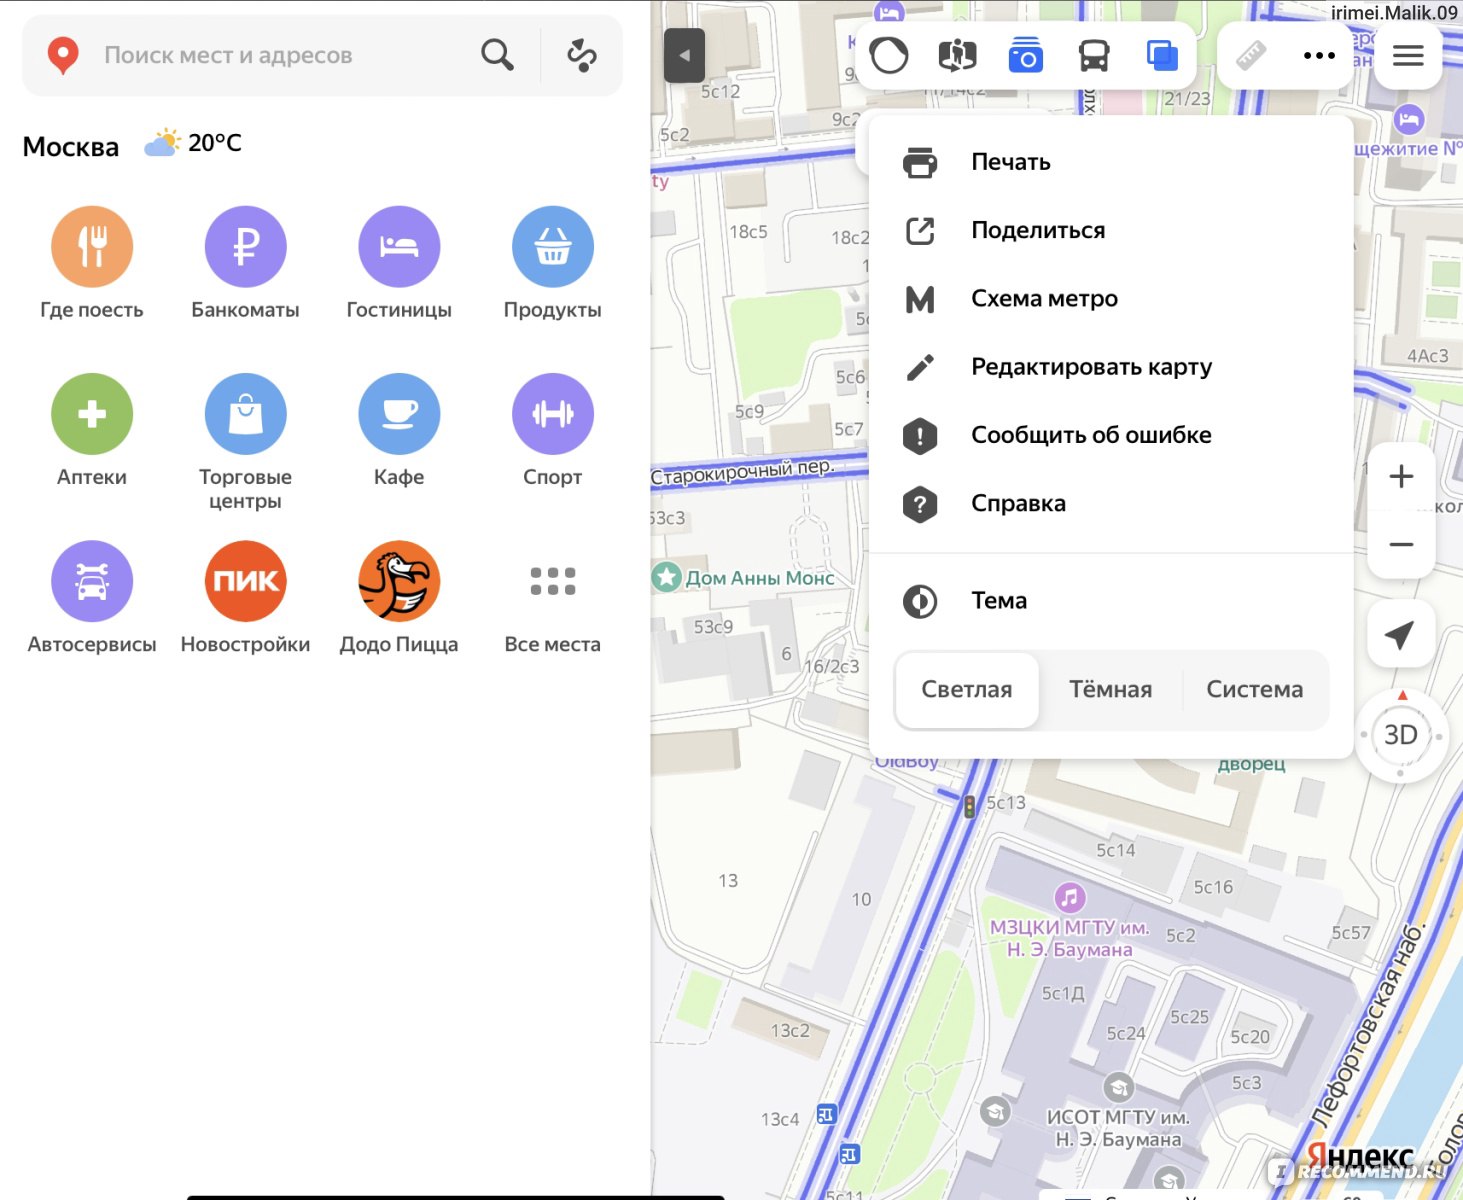Click the traffic light map icon
This screenshot has height=1200, width=1463.
click(x=969, y=806)
